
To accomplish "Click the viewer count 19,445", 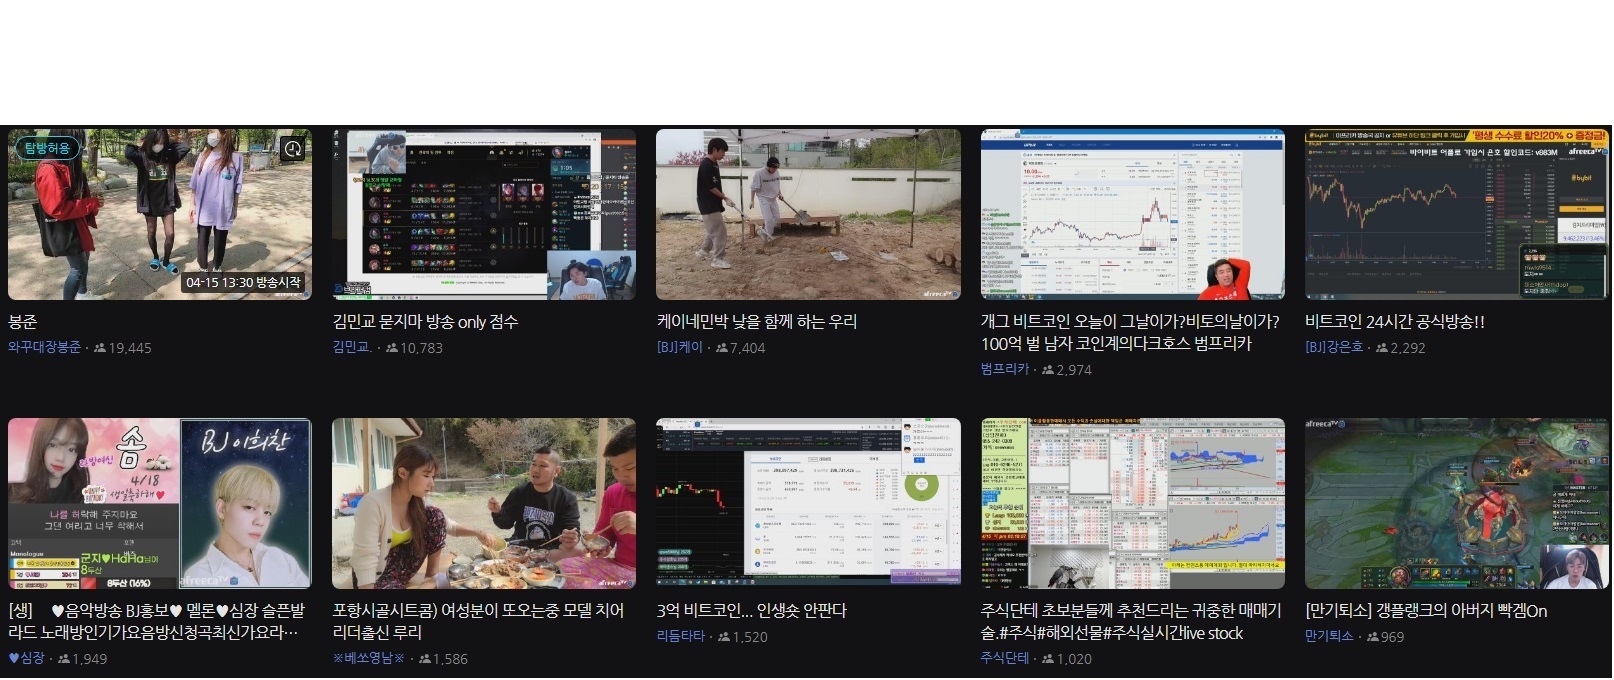I will coord(130,348).
